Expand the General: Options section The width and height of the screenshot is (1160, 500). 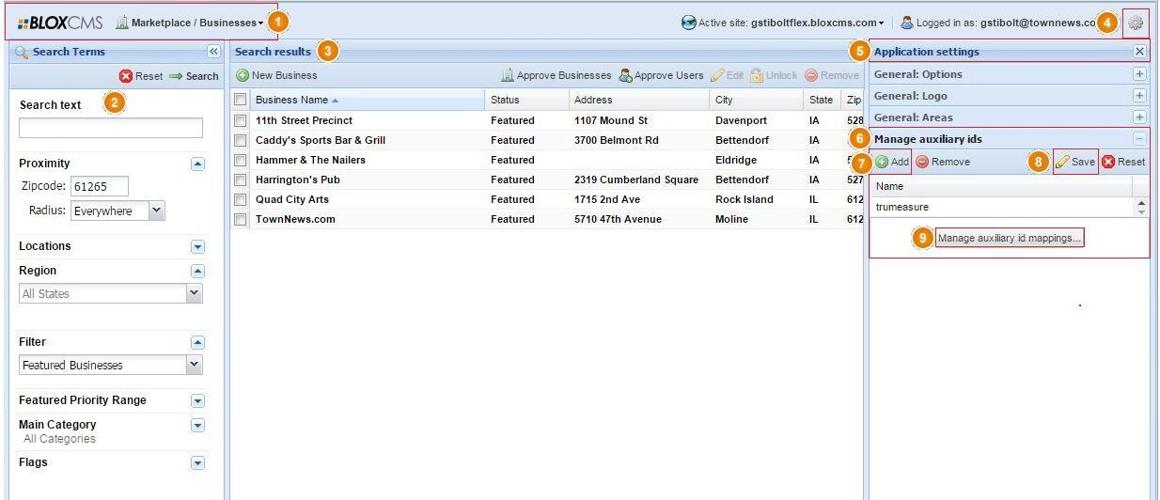(1139, 76)
